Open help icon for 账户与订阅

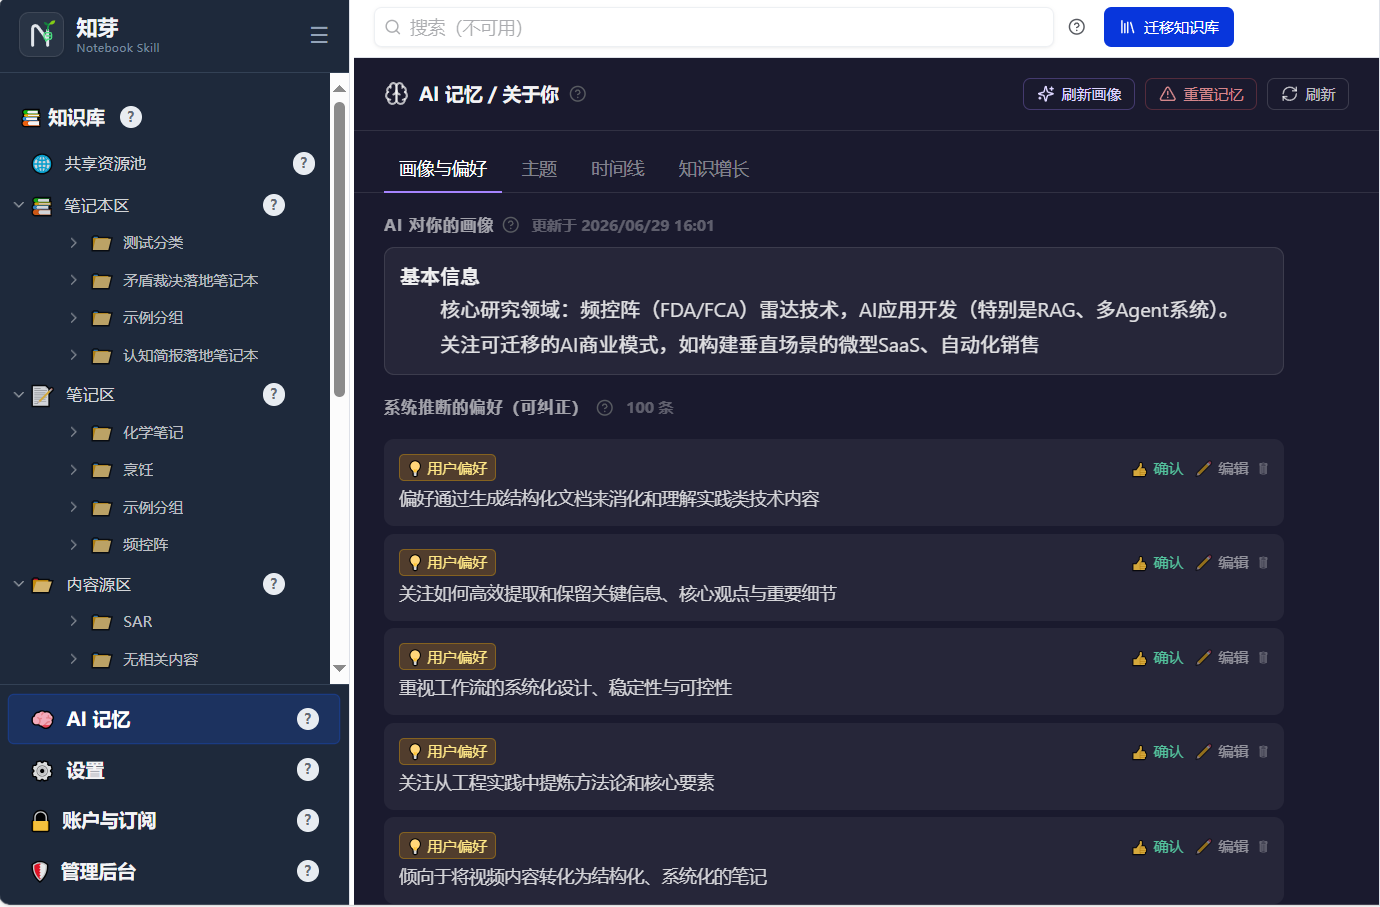[x=308, y=820]
